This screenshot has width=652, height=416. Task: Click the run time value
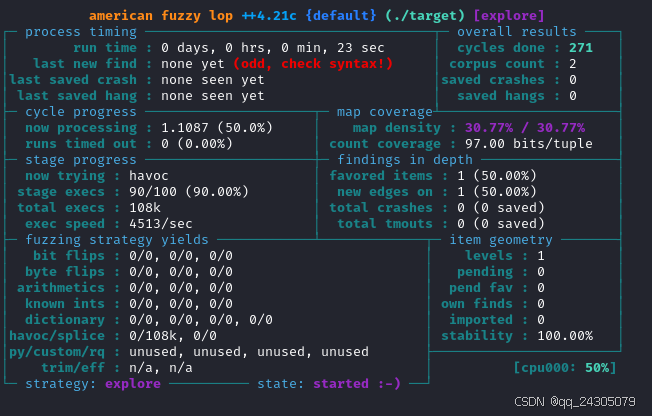click(273, 48)
